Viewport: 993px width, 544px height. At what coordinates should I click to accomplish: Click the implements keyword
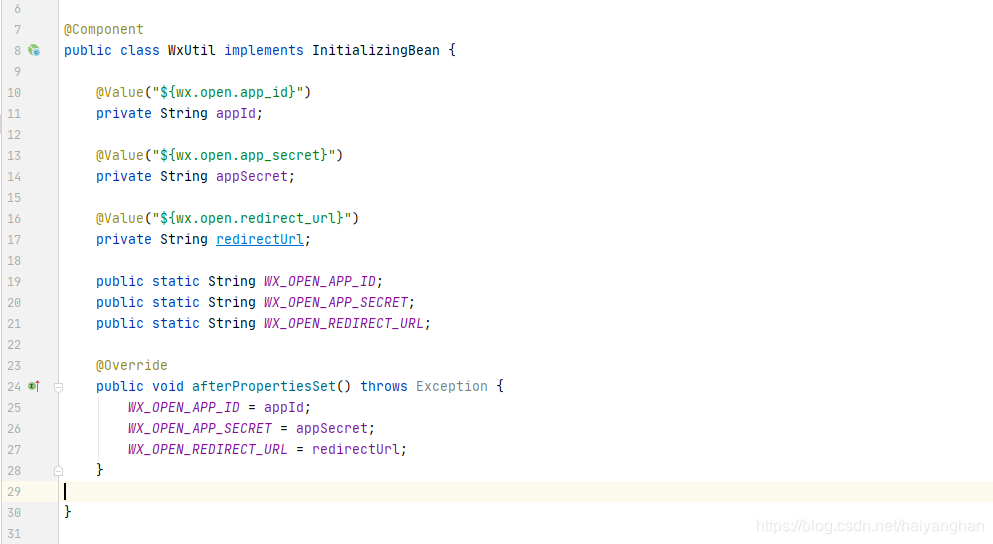(x=263, y=50)
